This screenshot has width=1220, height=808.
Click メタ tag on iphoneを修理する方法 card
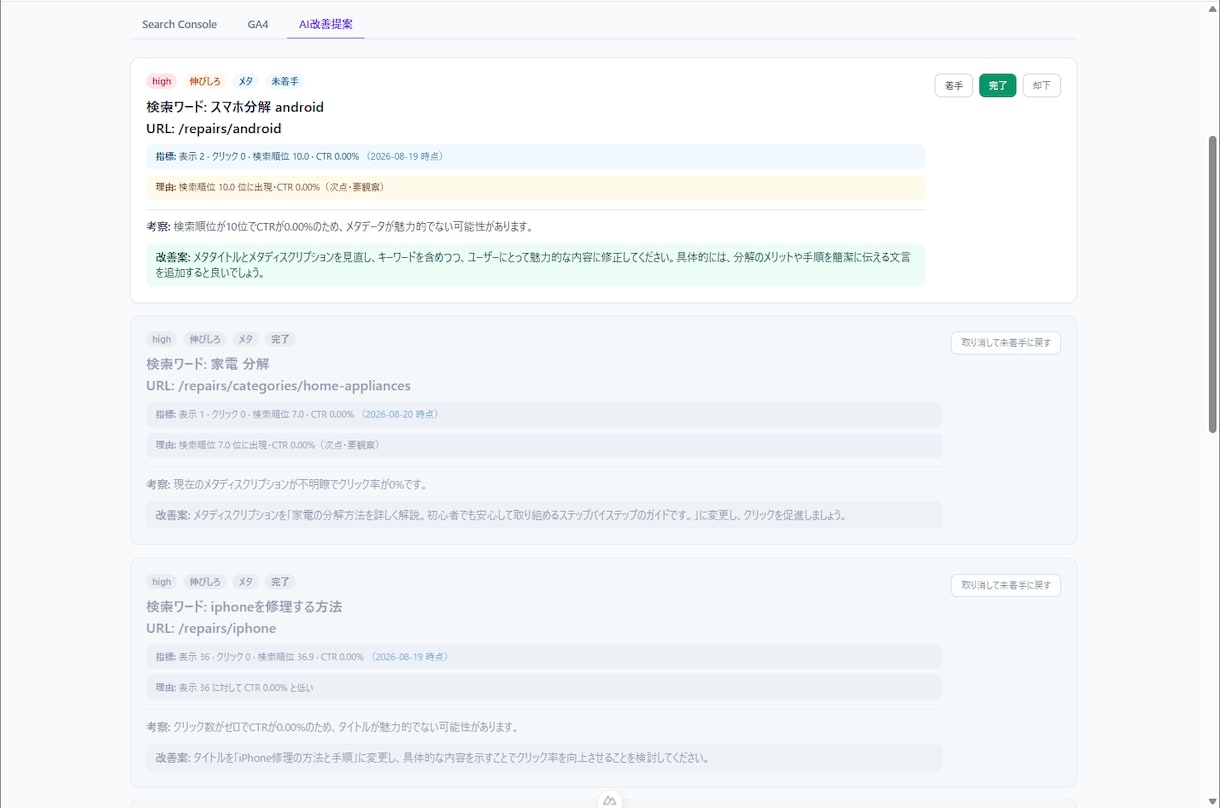coord(246,582)
